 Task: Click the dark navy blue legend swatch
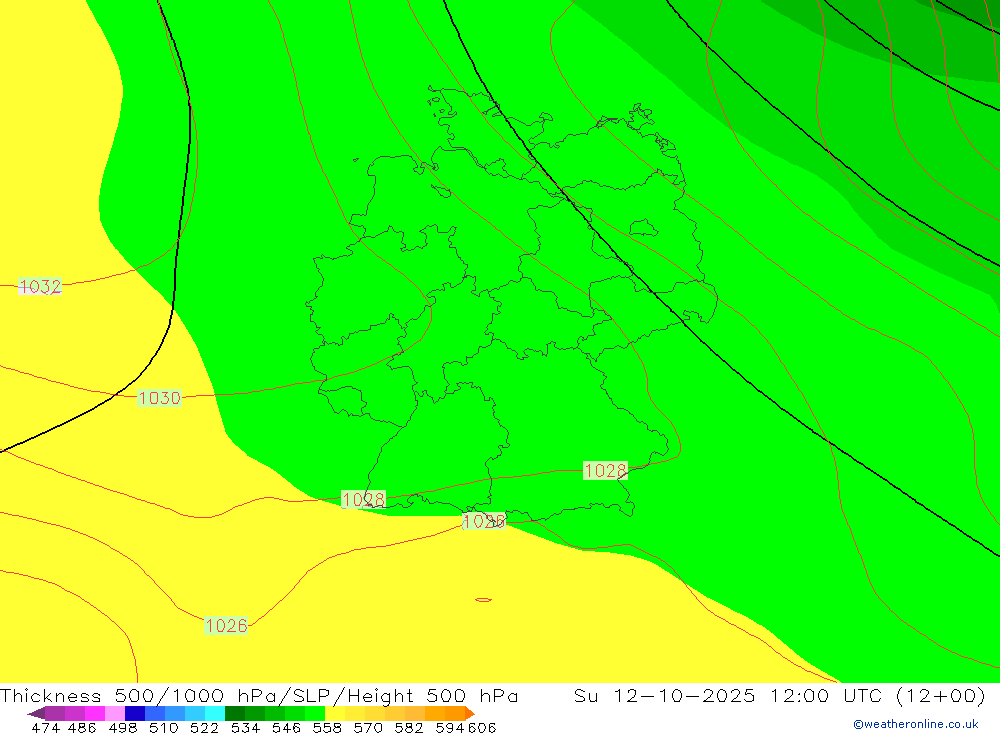point(135,713)
